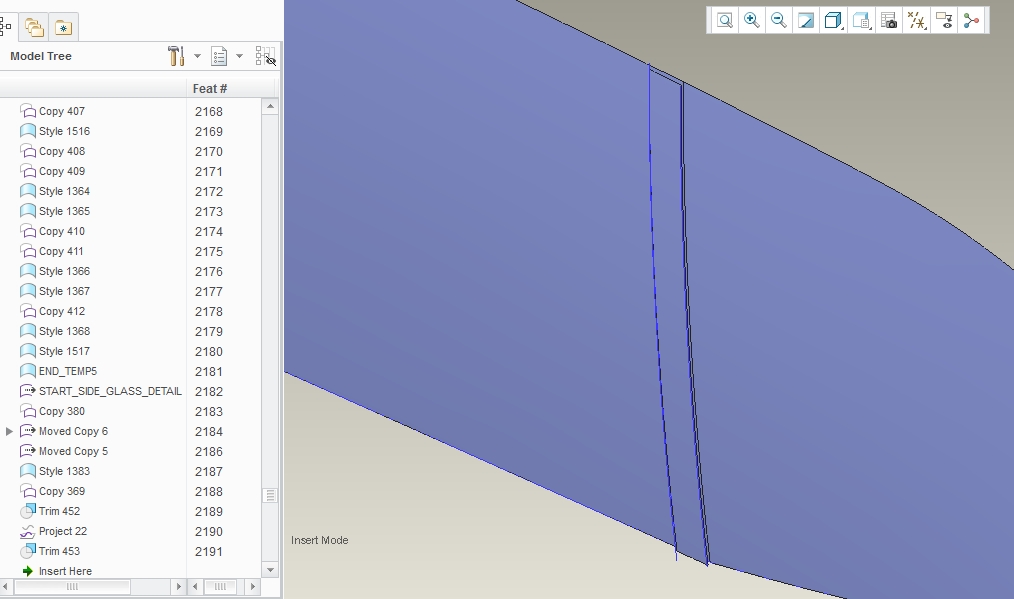This screenshot has height=599, width=1014.
Task: Toggle the tree columns hide icon
Action: pos(266,56)
